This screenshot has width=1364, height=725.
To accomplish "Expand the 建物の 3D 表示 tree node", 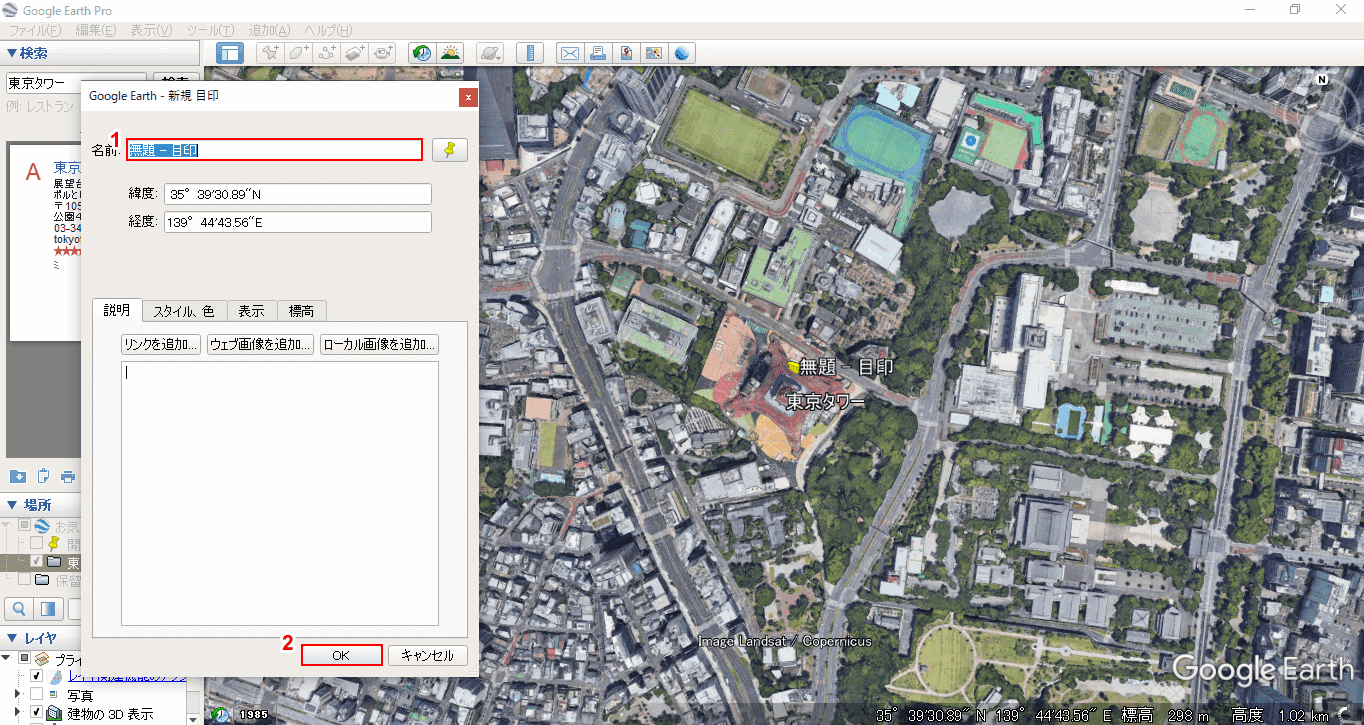I will pyautogui.click(x=17, y=713).
